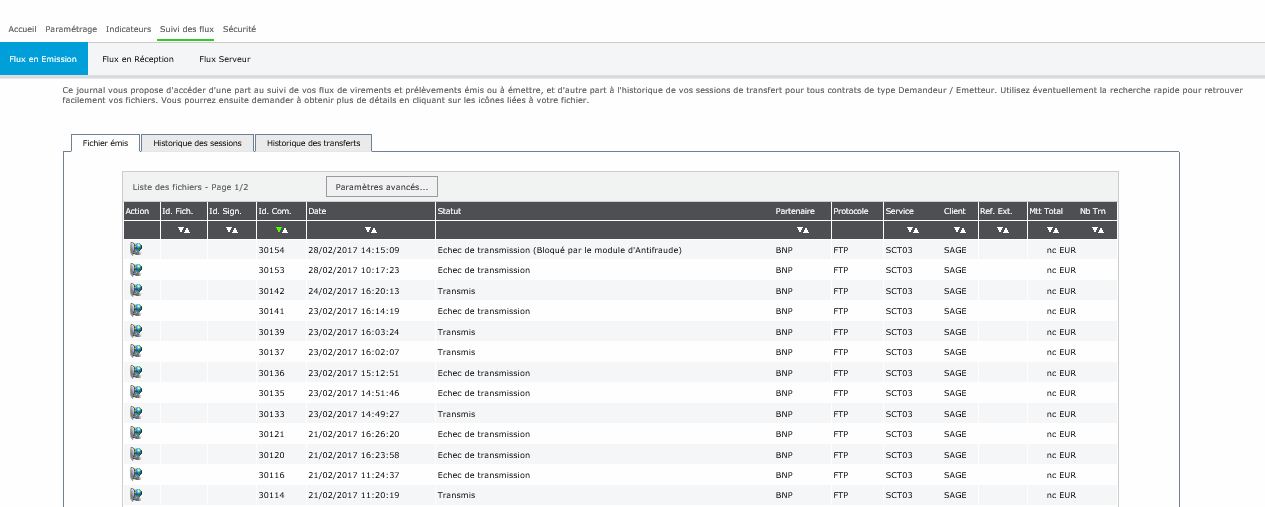Image resolution: width=1265 pixels, height=507 pixels.
Task: Select the Flux Serveur section
Action: pyautogui.click(x=225, y=59)
